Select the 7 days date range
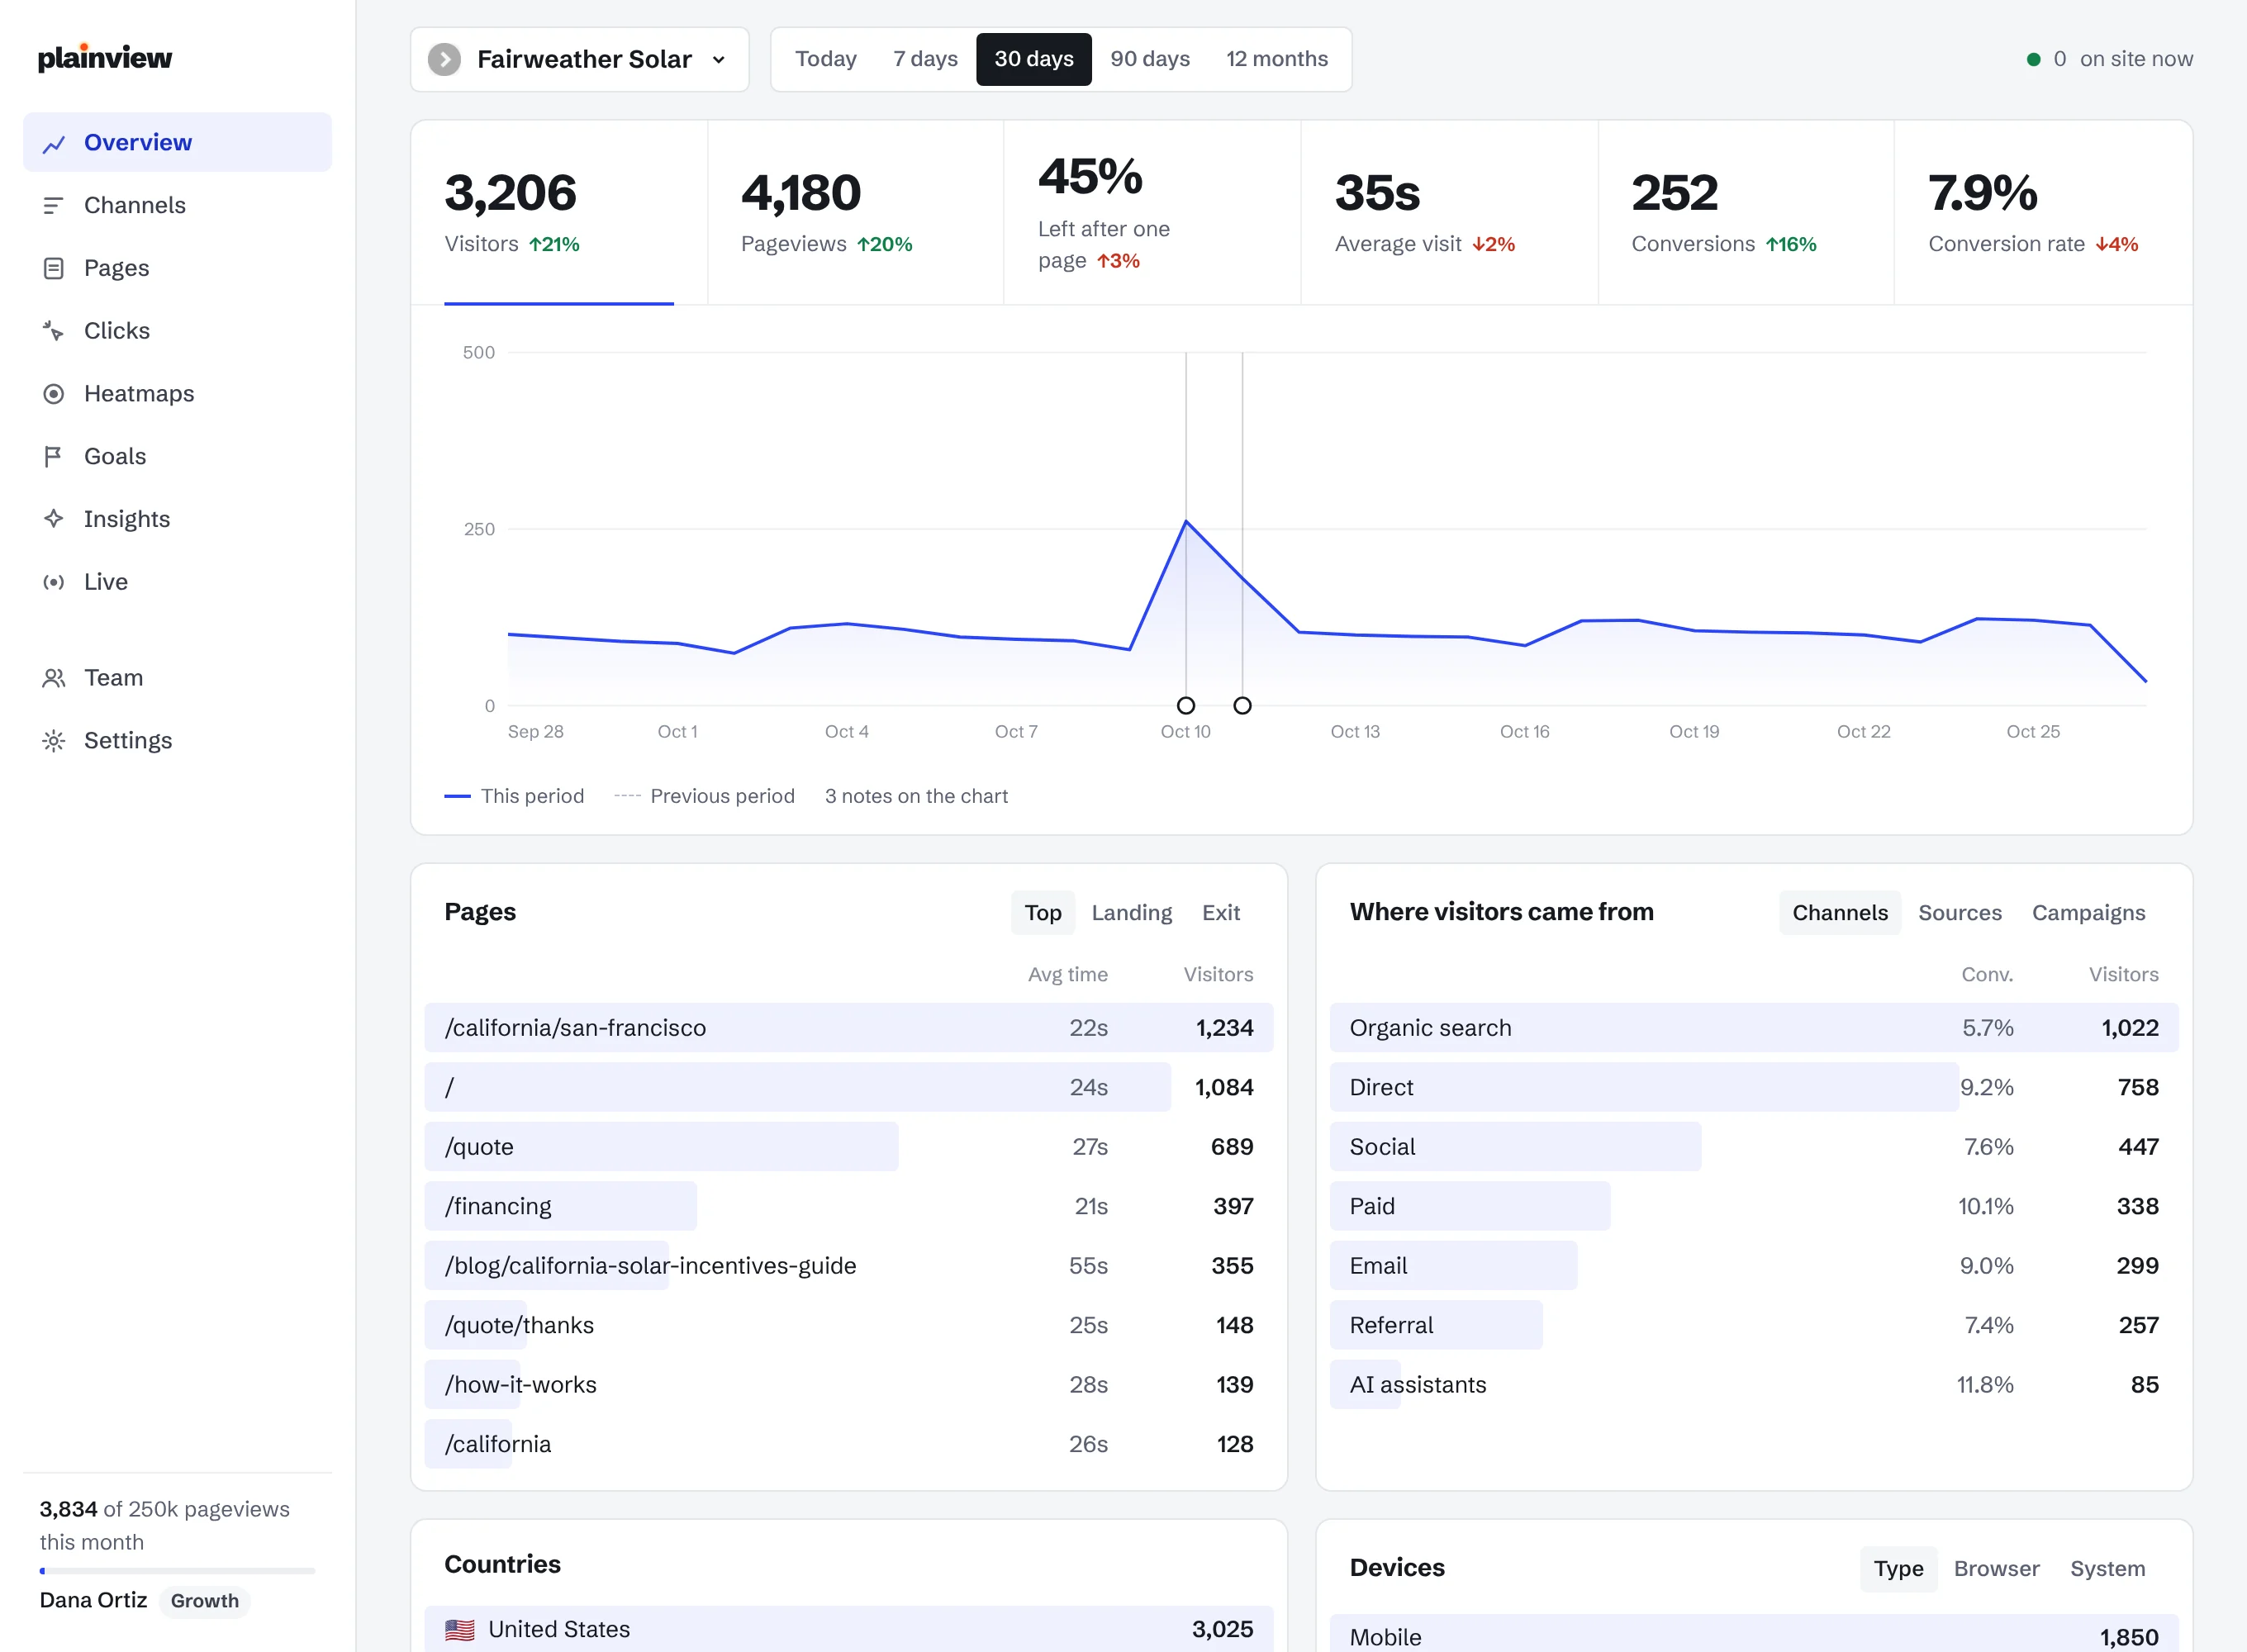 [x=926, y=59]
